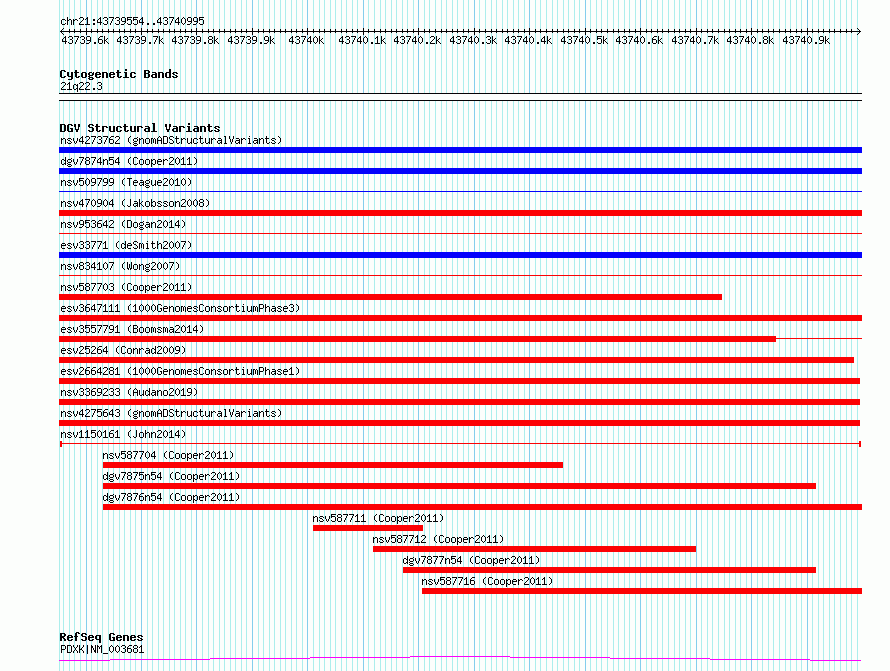Click the thin blue line under nsv509799

(x=460, y=192)
